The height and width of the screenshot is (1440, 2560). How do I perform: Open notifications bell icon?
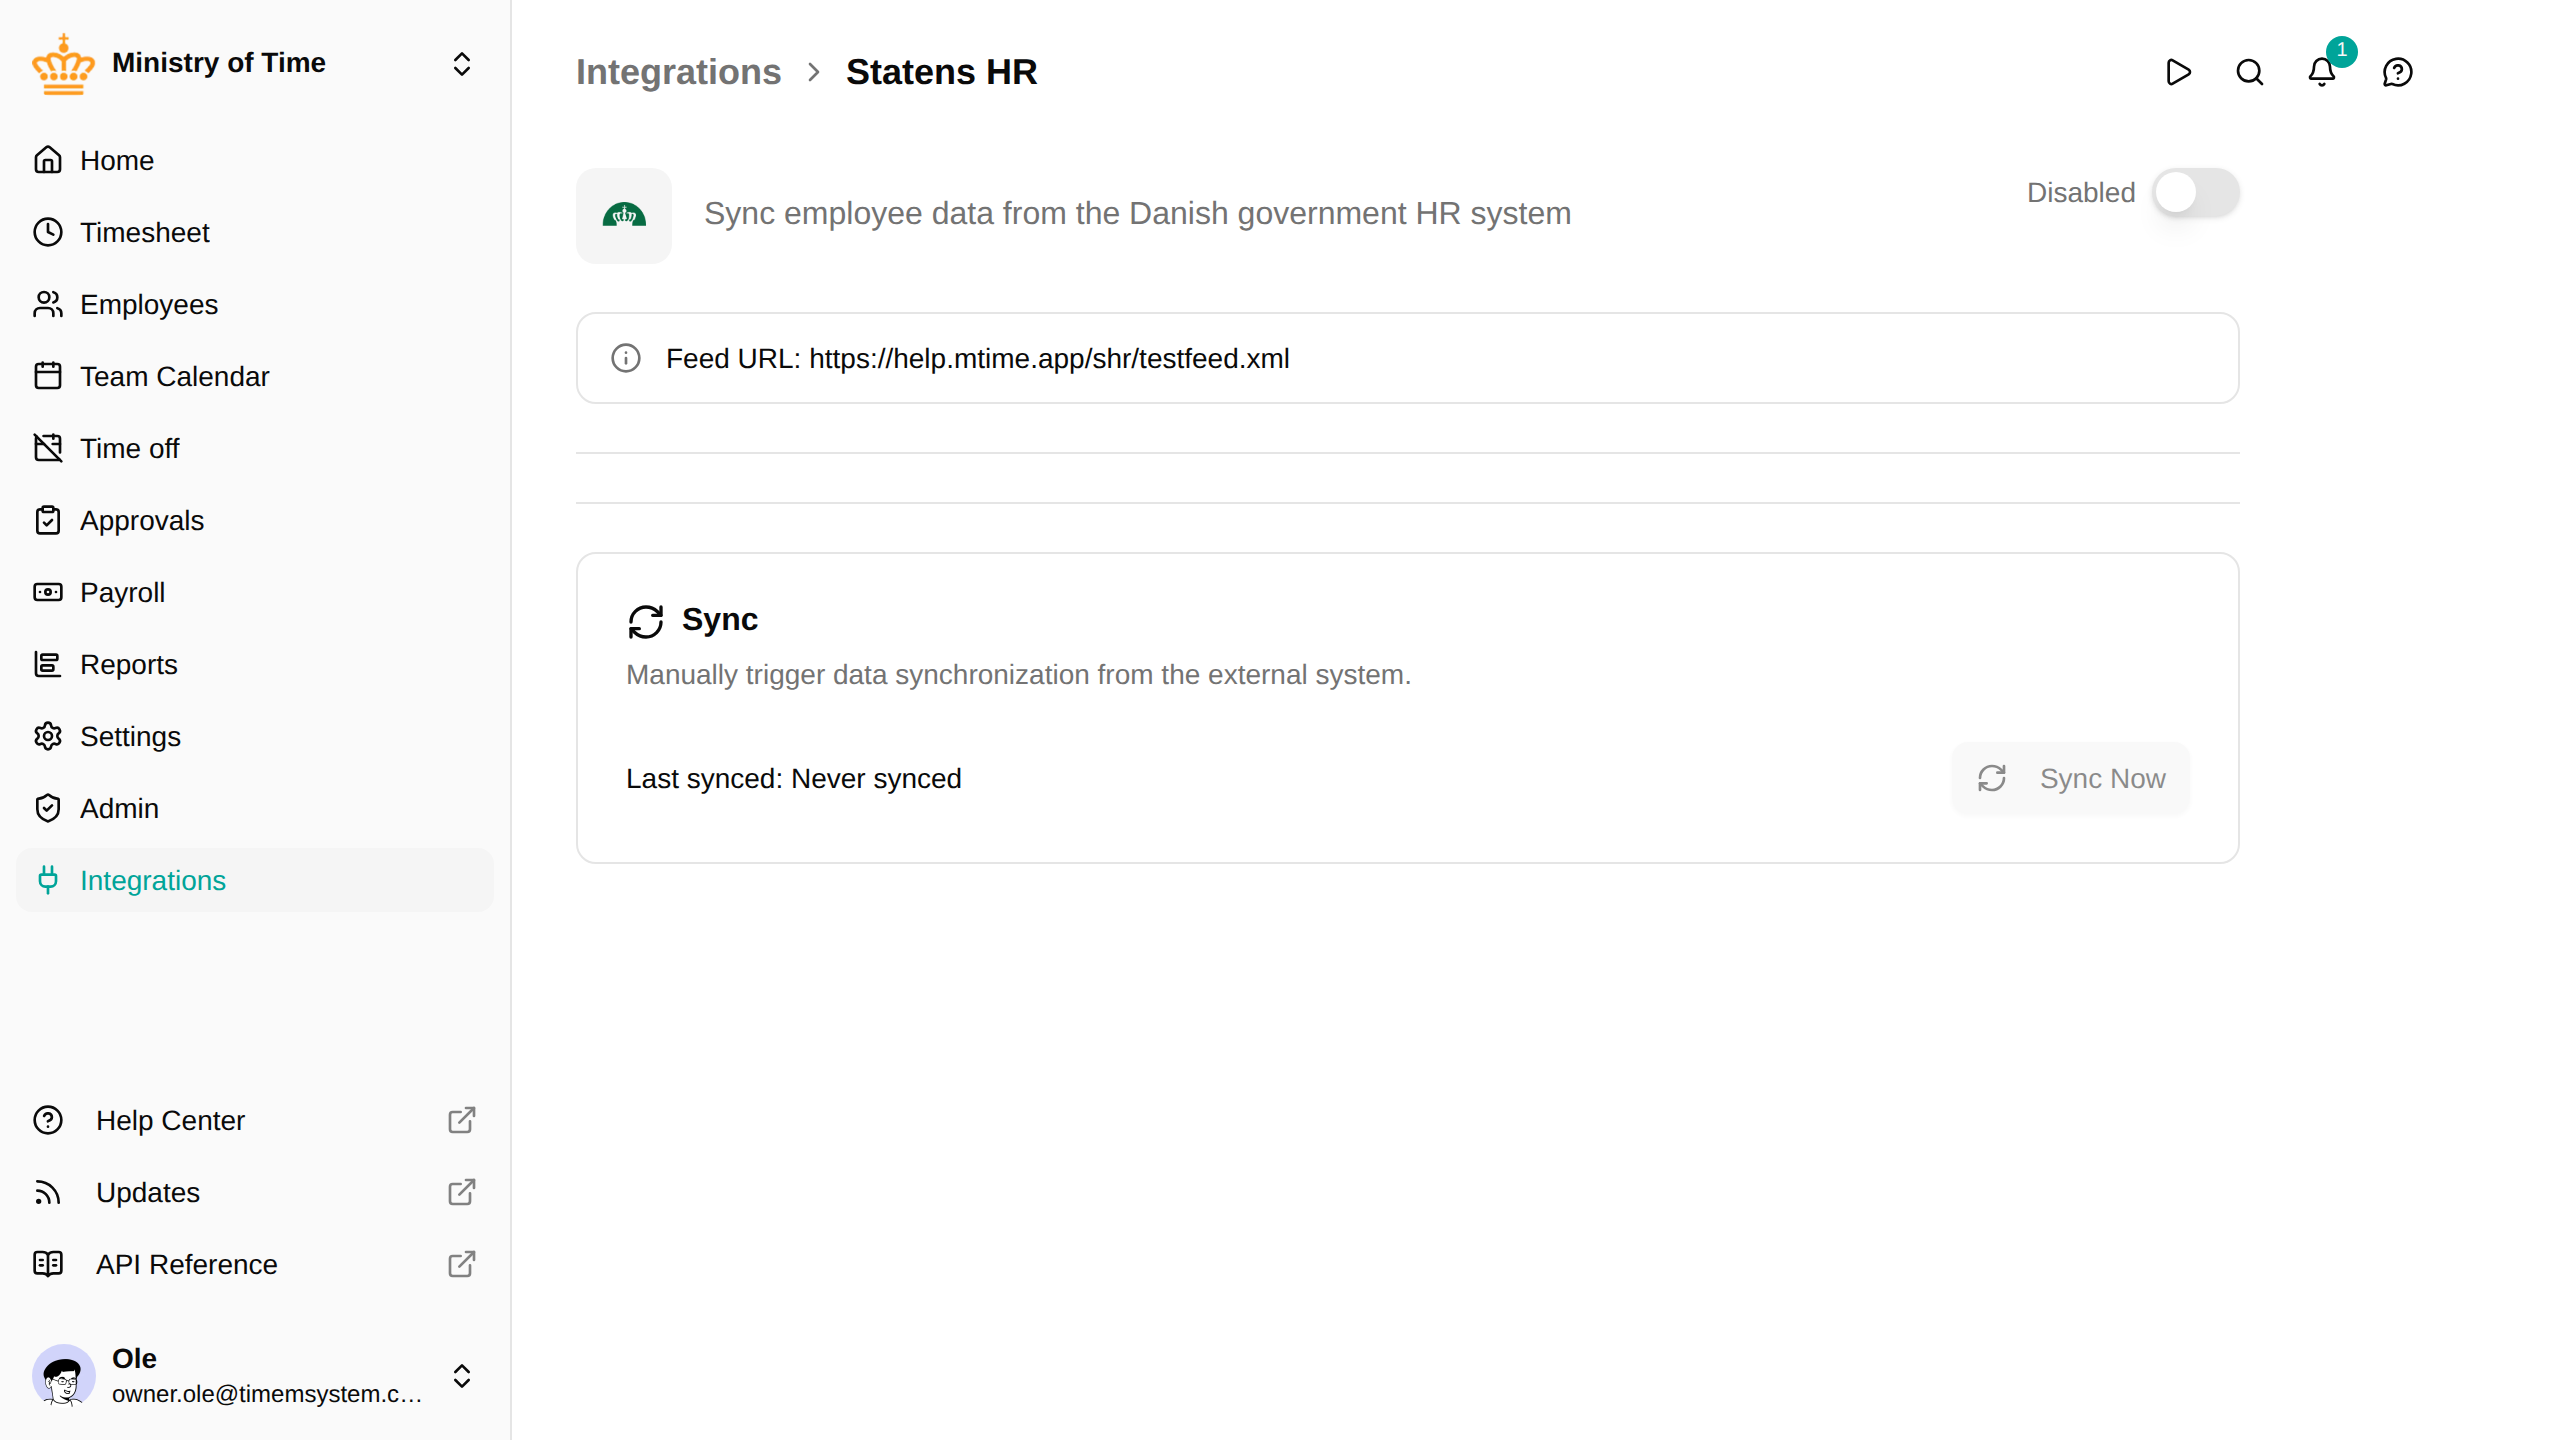coord(2322,72)
